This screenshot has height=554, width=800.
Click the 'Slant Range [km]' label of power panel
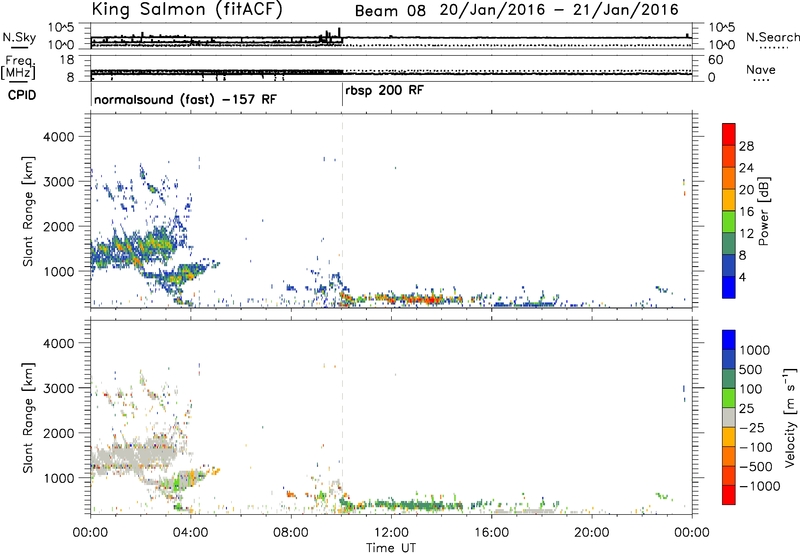[27, 211]
